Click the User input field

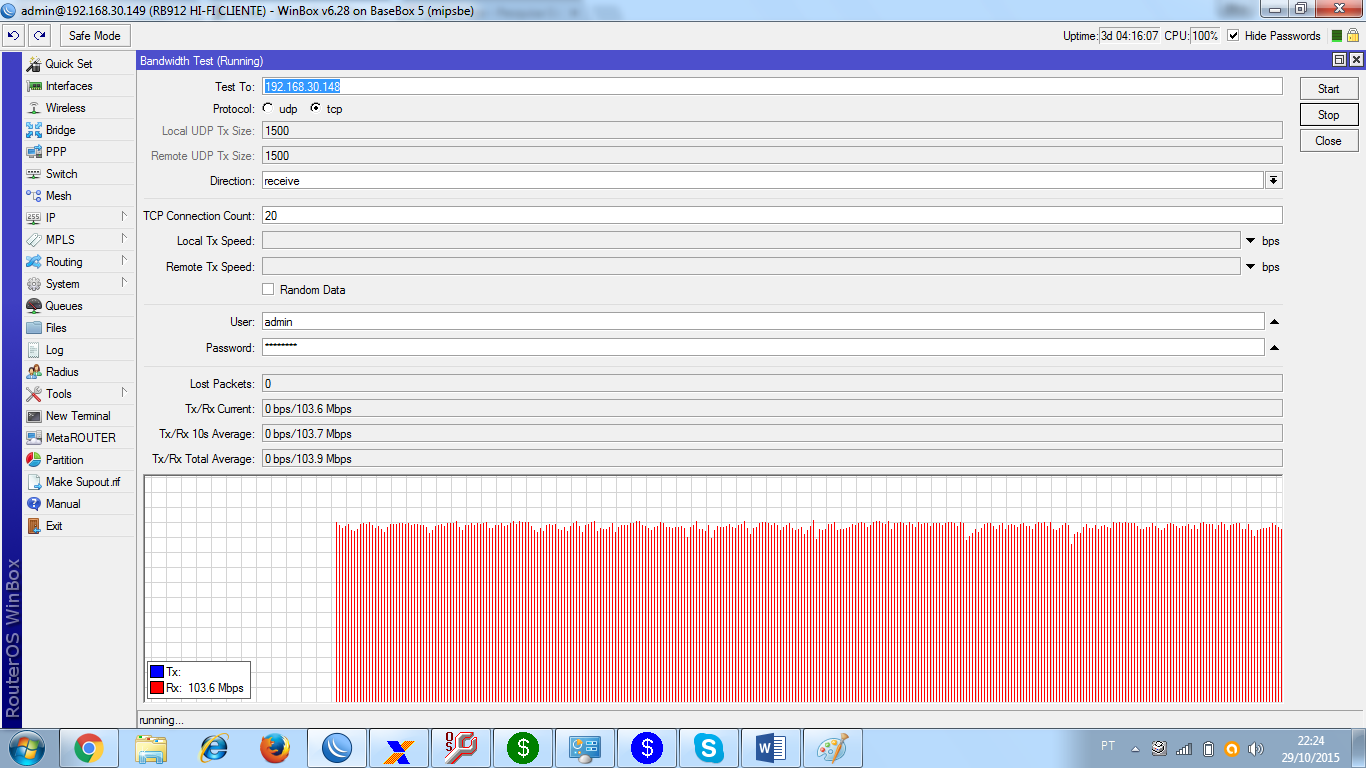pos(763,322)
